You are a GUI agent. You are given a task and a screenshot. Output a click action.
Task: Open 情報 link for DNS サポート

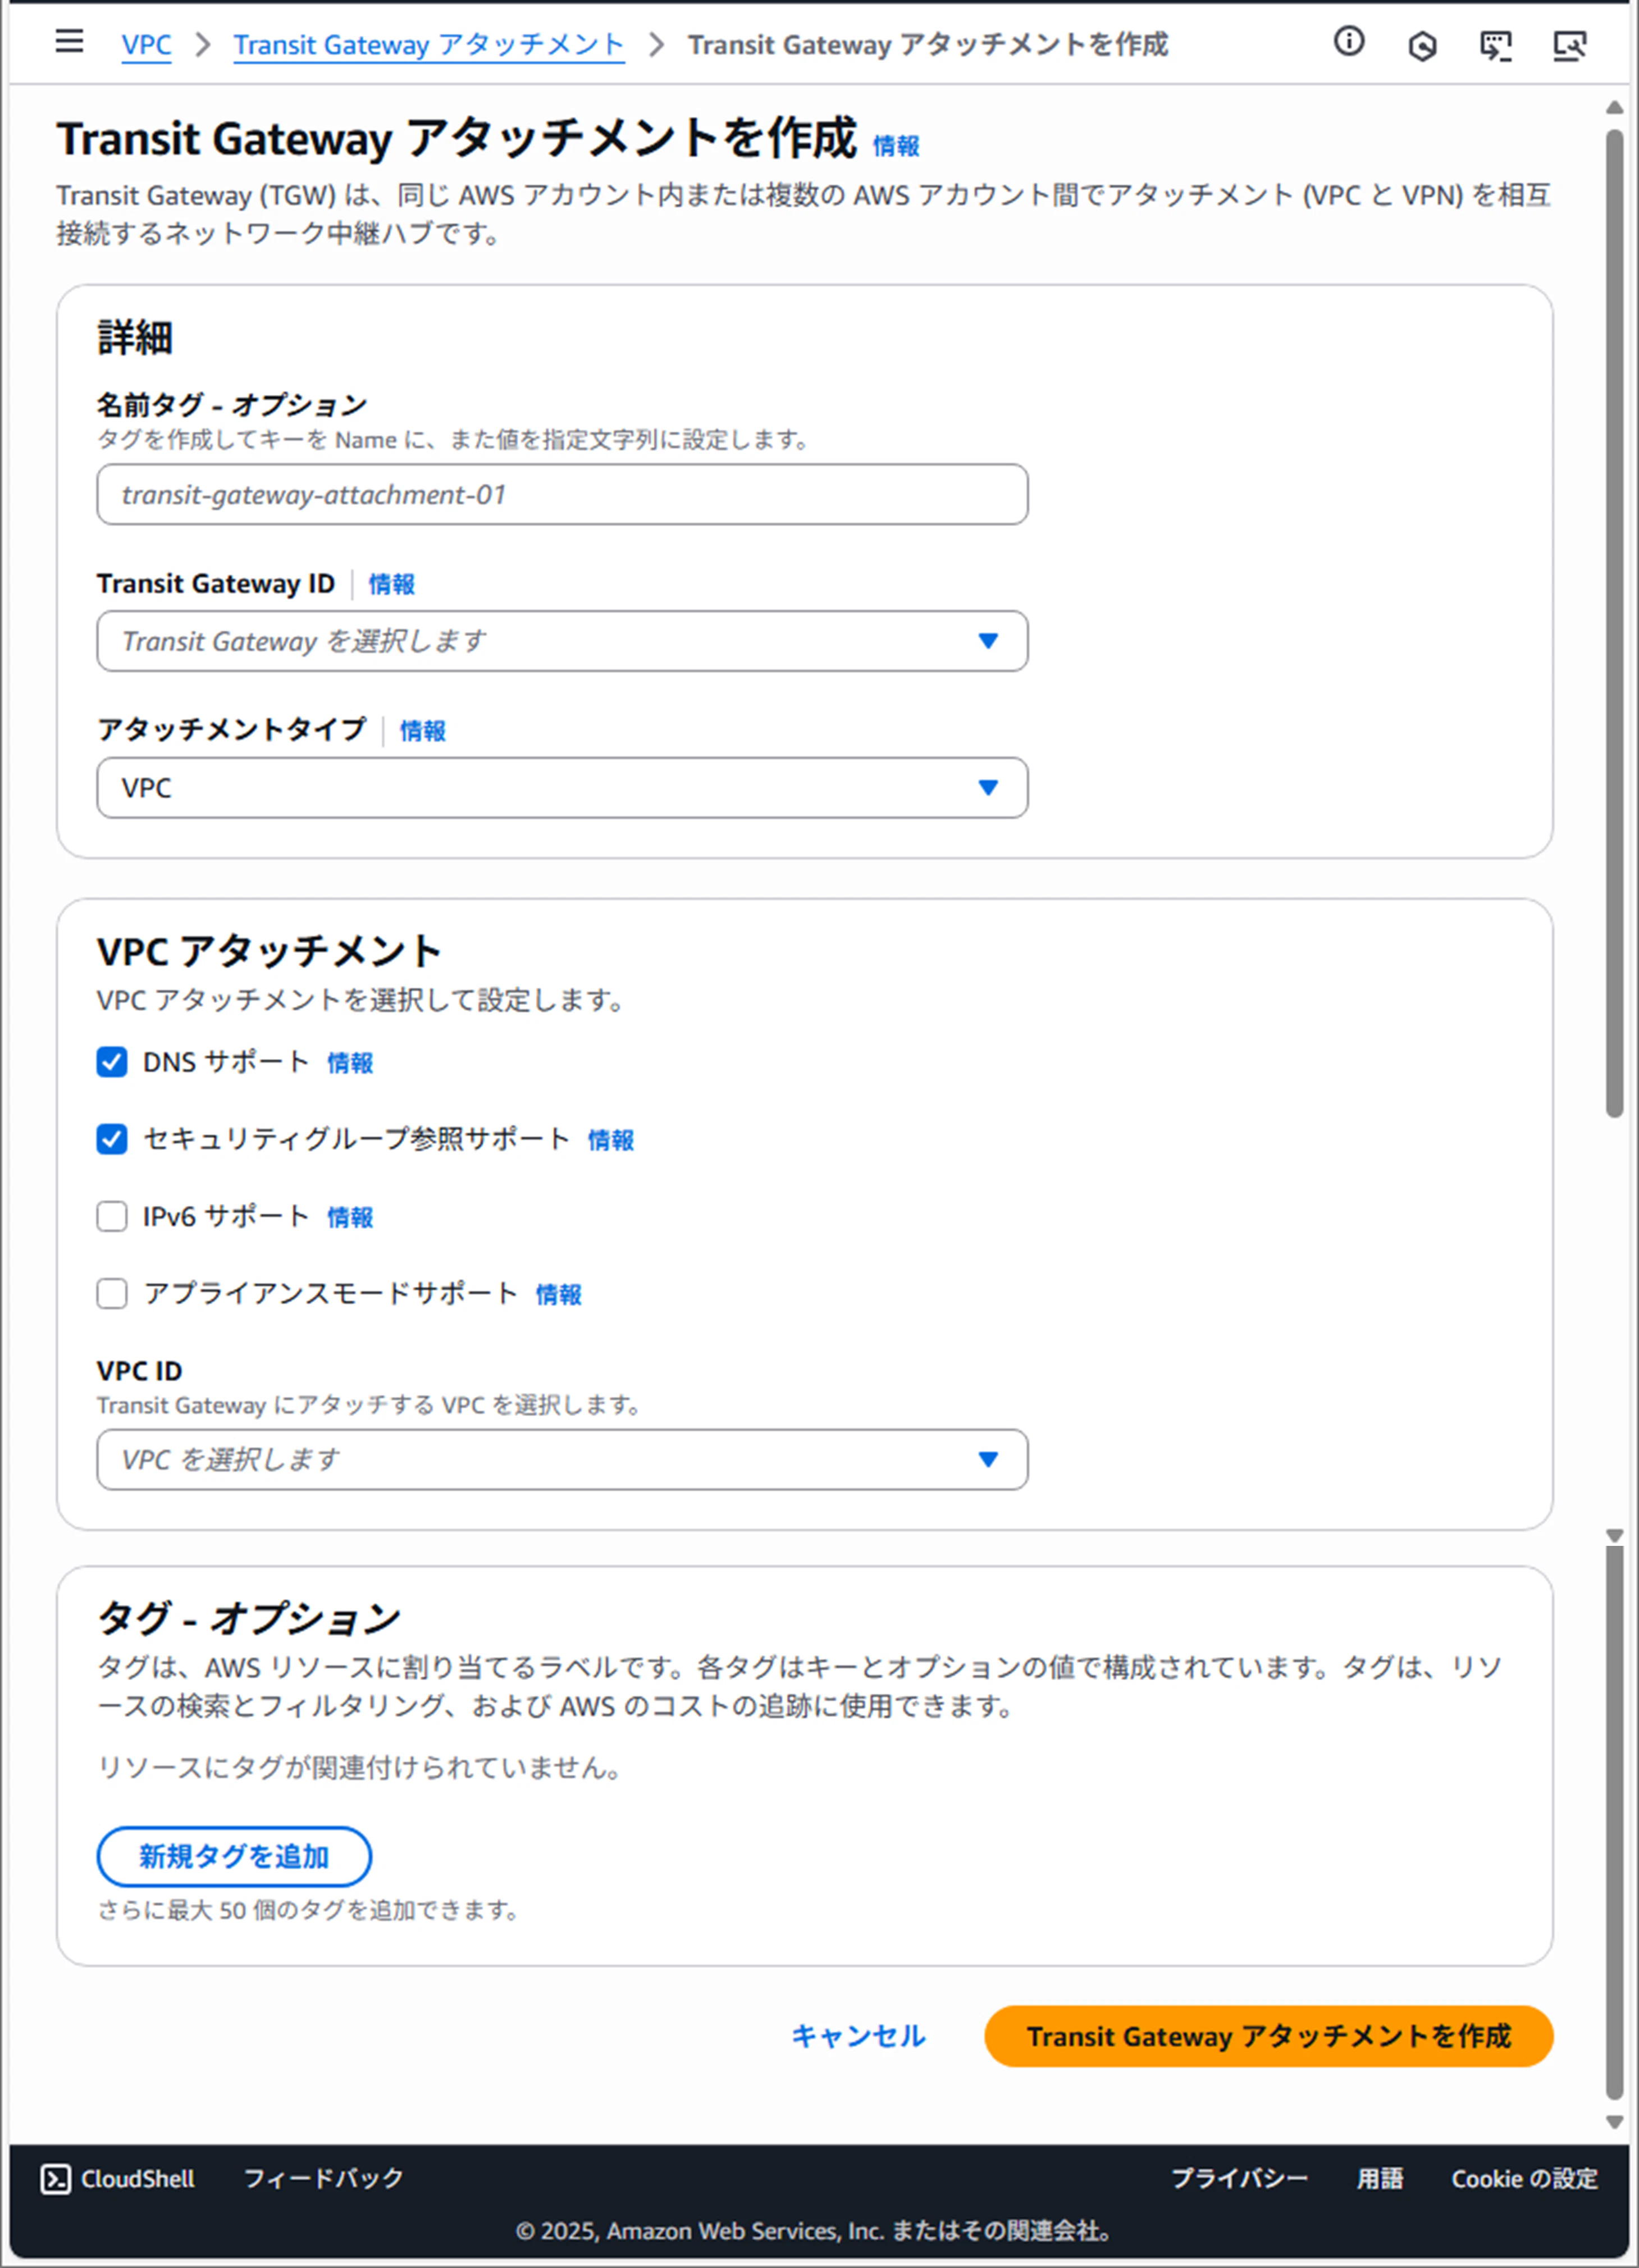click(x=350, y=1063)
